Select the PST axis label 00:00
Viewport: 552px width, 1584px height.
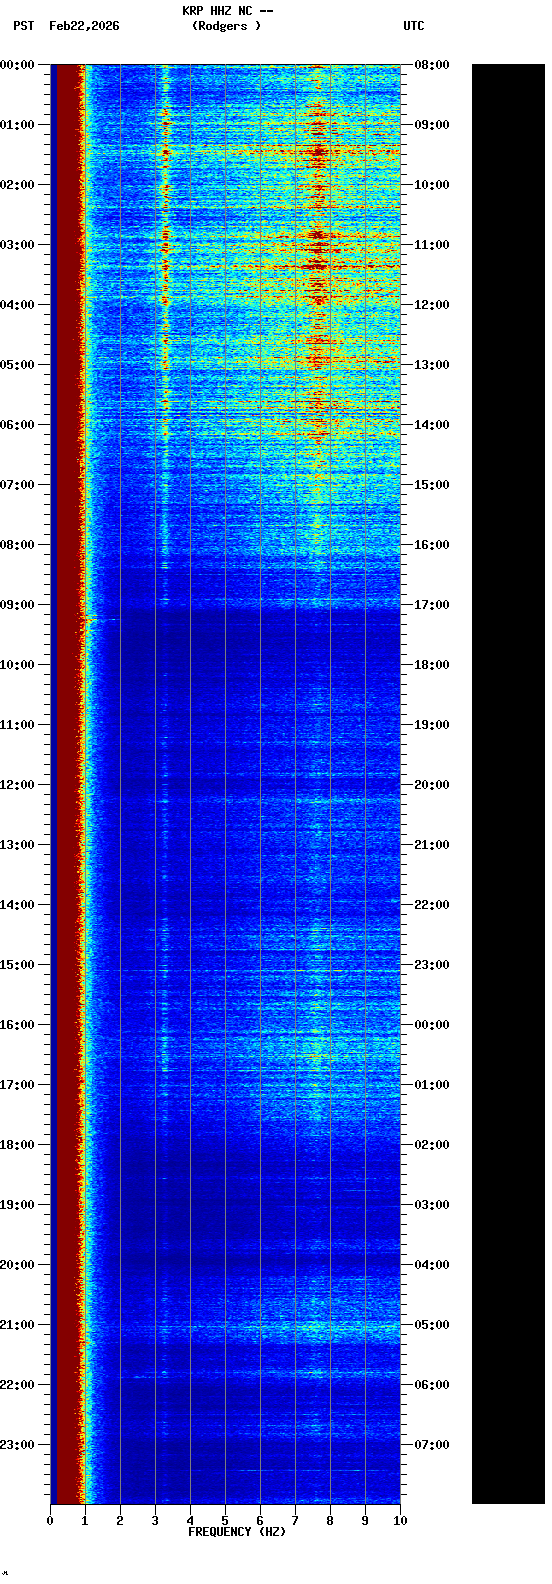tap(17, 65)
